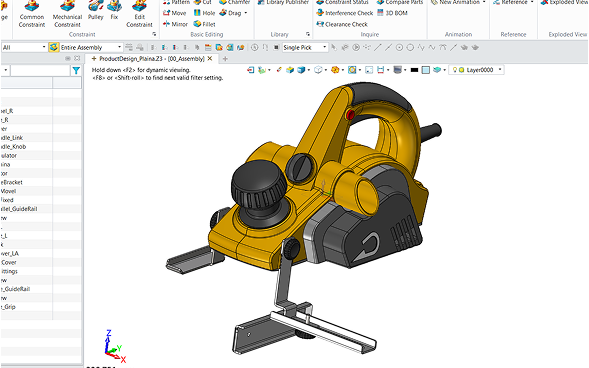
Task: Select the Mechanical Constraint tool
Action: (x=67, y=14)
